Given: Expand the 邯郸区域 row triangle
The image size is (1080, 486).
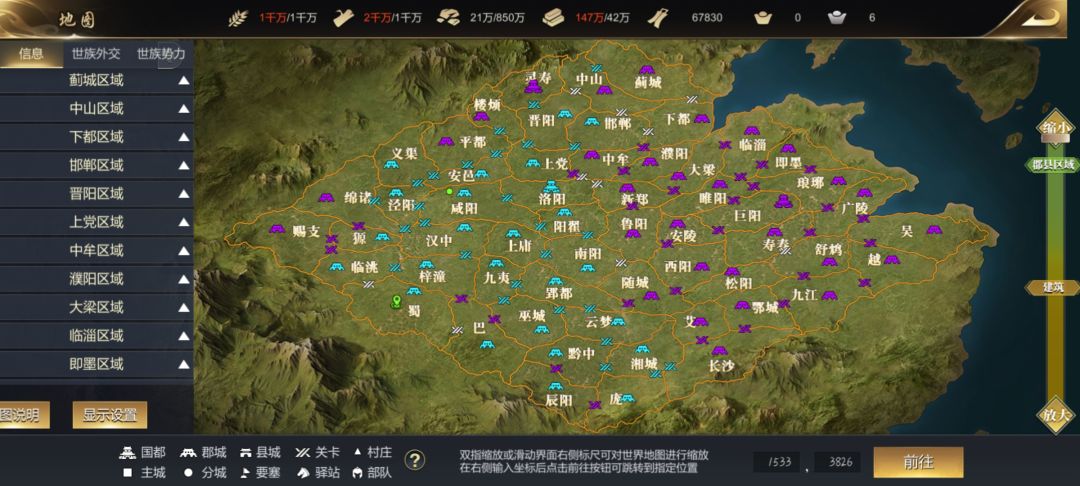Looking at the screenshot, I should tap(184, 165).
